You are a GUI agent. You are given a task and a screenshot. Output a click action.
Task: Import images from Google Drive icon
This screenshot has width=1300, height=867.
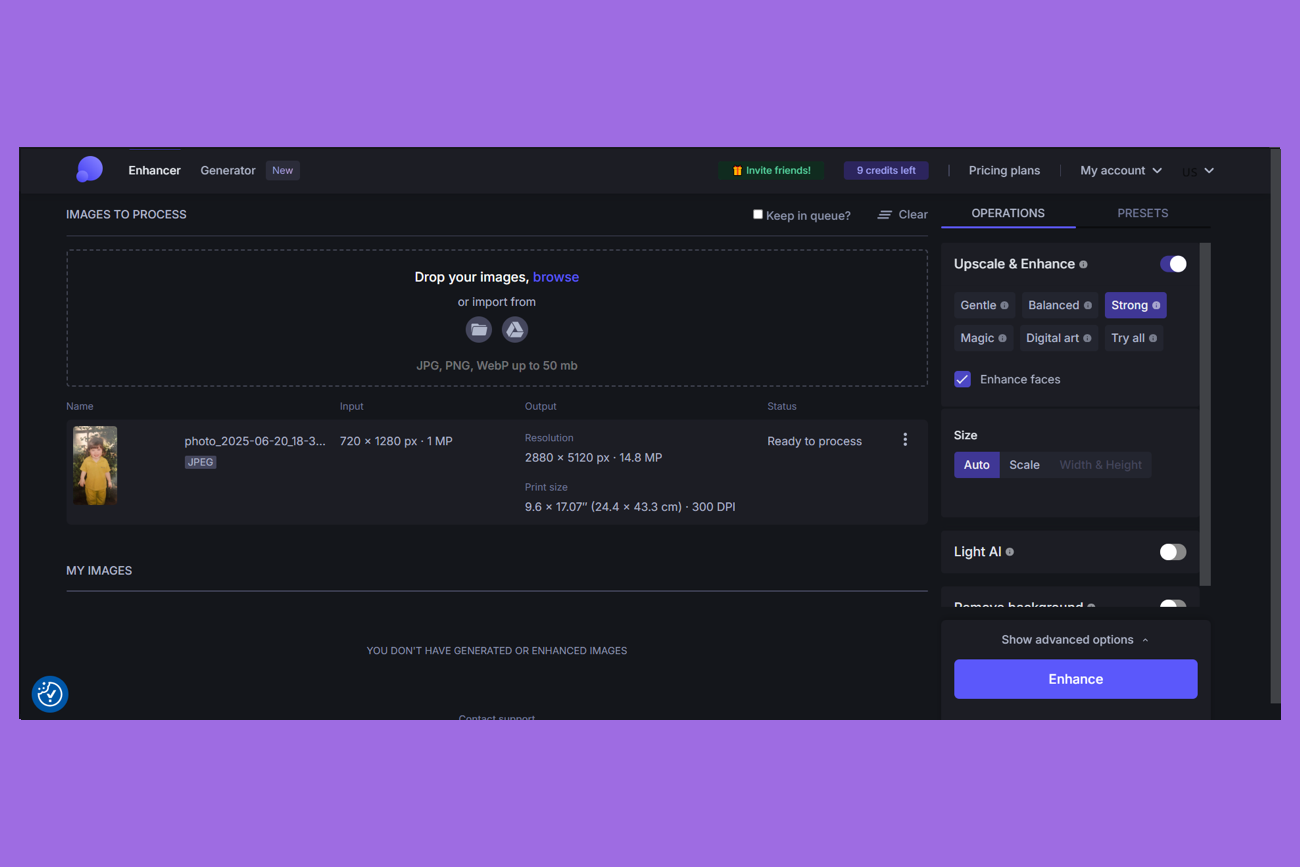pos(515,330)
